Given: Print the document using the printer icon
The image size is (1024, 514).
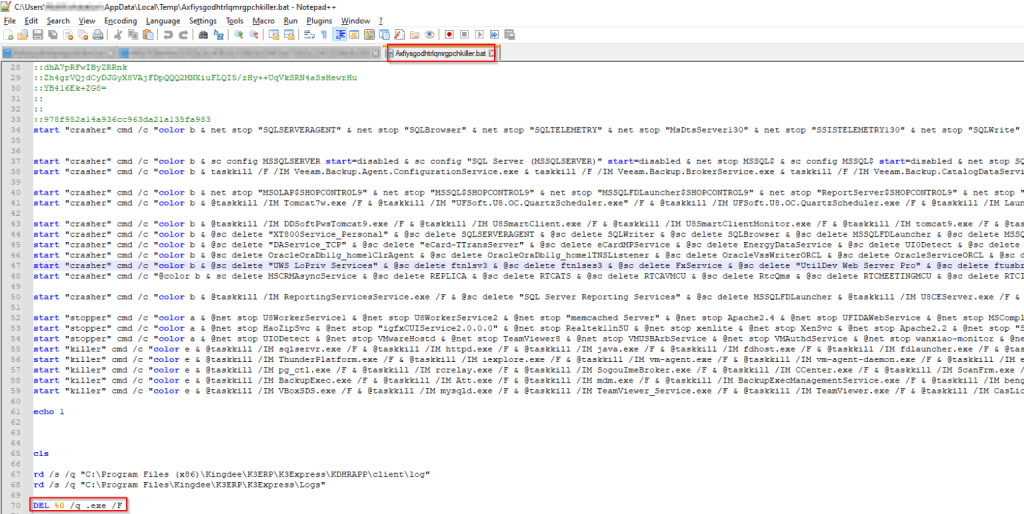Looking at the screenshot, I should click(x=98, y=35).
